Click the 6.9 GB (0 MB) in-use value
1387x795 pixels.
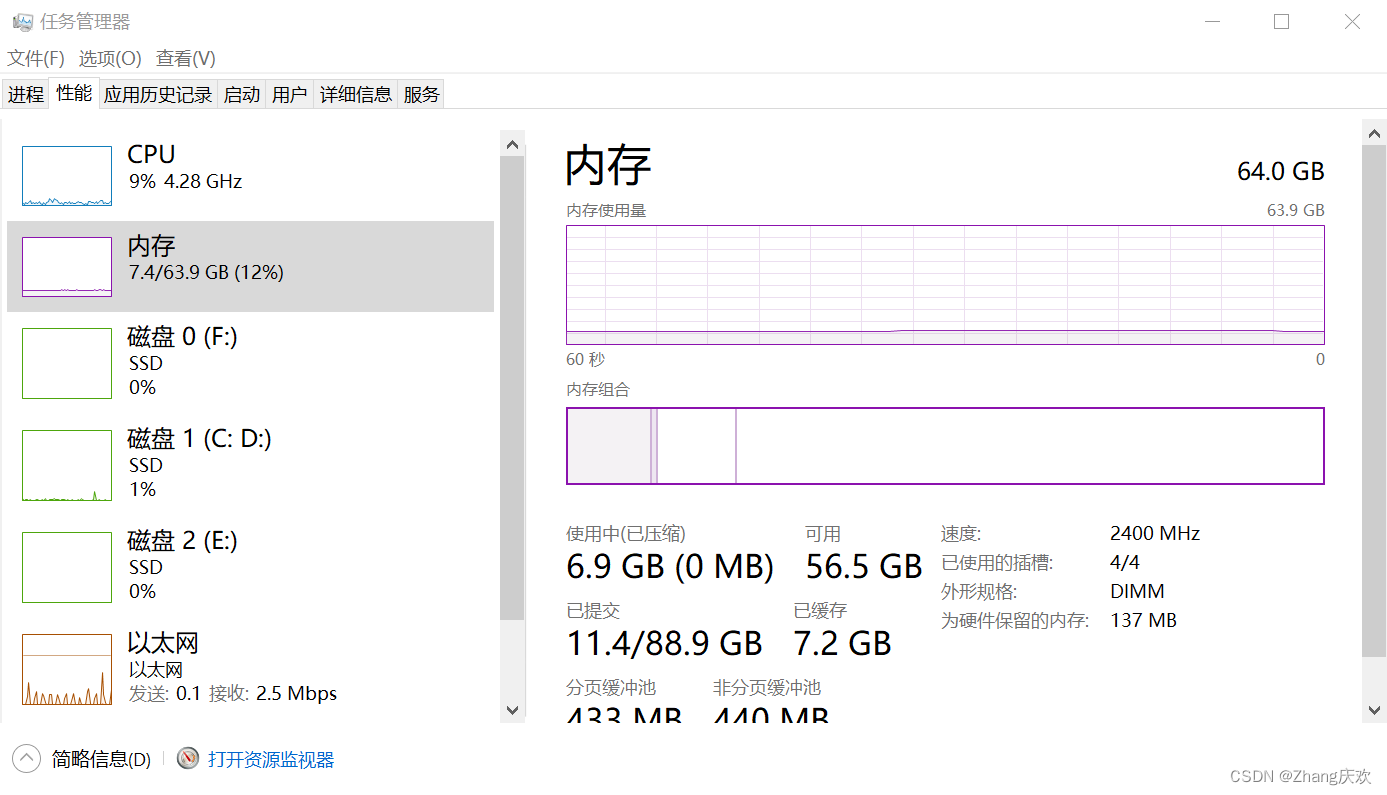point(670,566)
